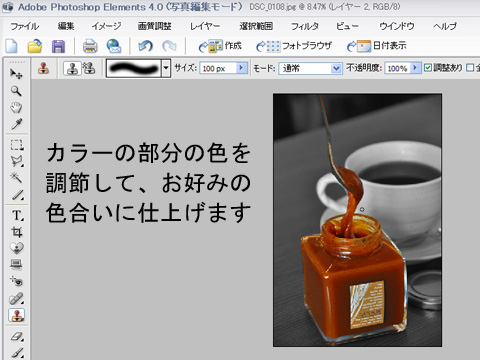Viewport: 480px width, 360px height.
Task: Open the ヘルプ menu
Action: point(445,26)
